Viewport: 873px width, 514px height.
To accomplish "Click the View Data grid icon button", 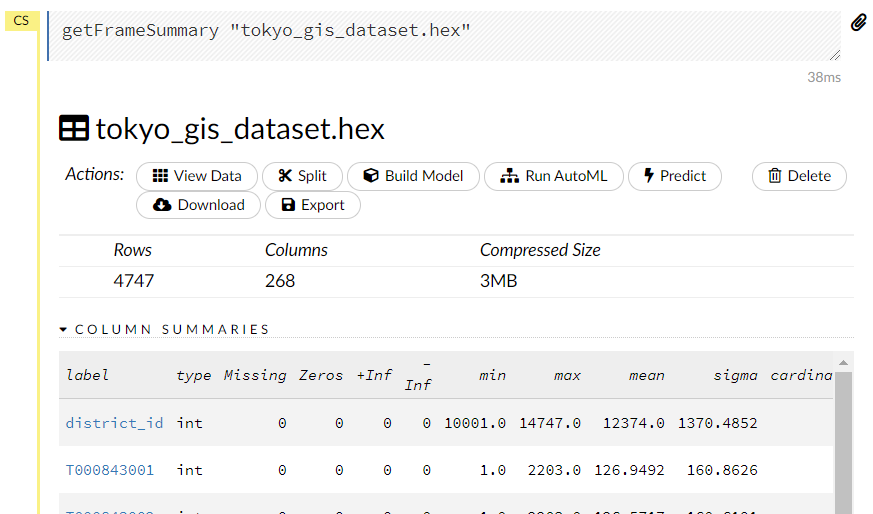I will coord(197,176).
